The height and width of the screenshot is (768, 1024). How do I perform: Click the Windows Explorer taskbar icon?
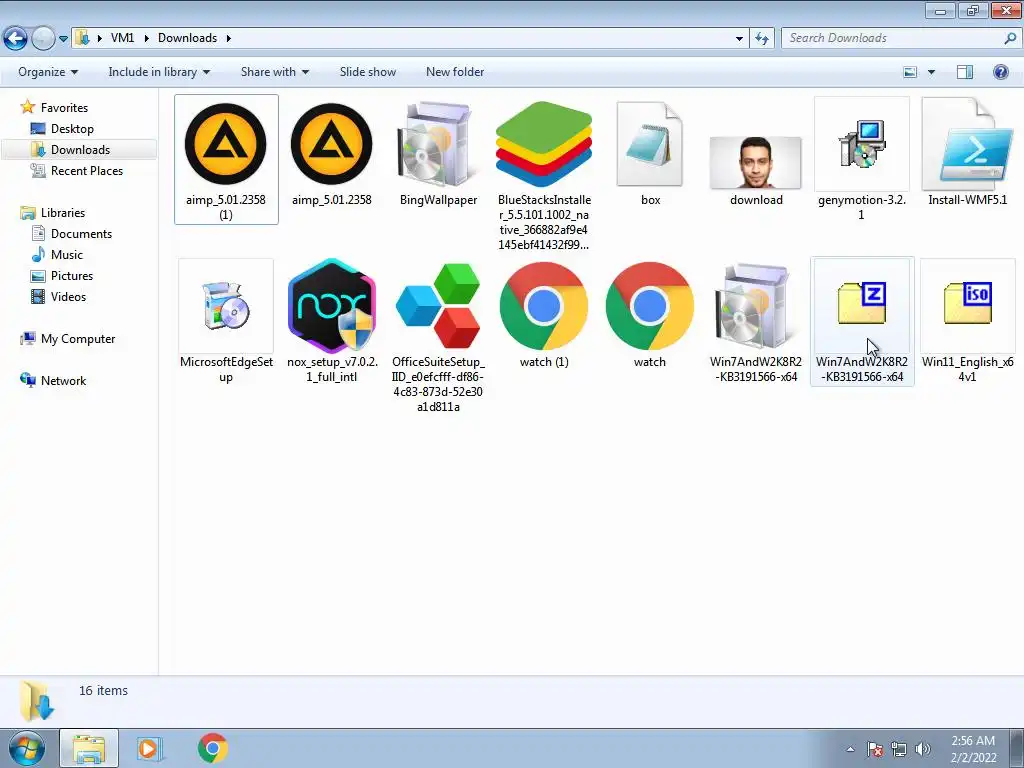coord(89,748)
